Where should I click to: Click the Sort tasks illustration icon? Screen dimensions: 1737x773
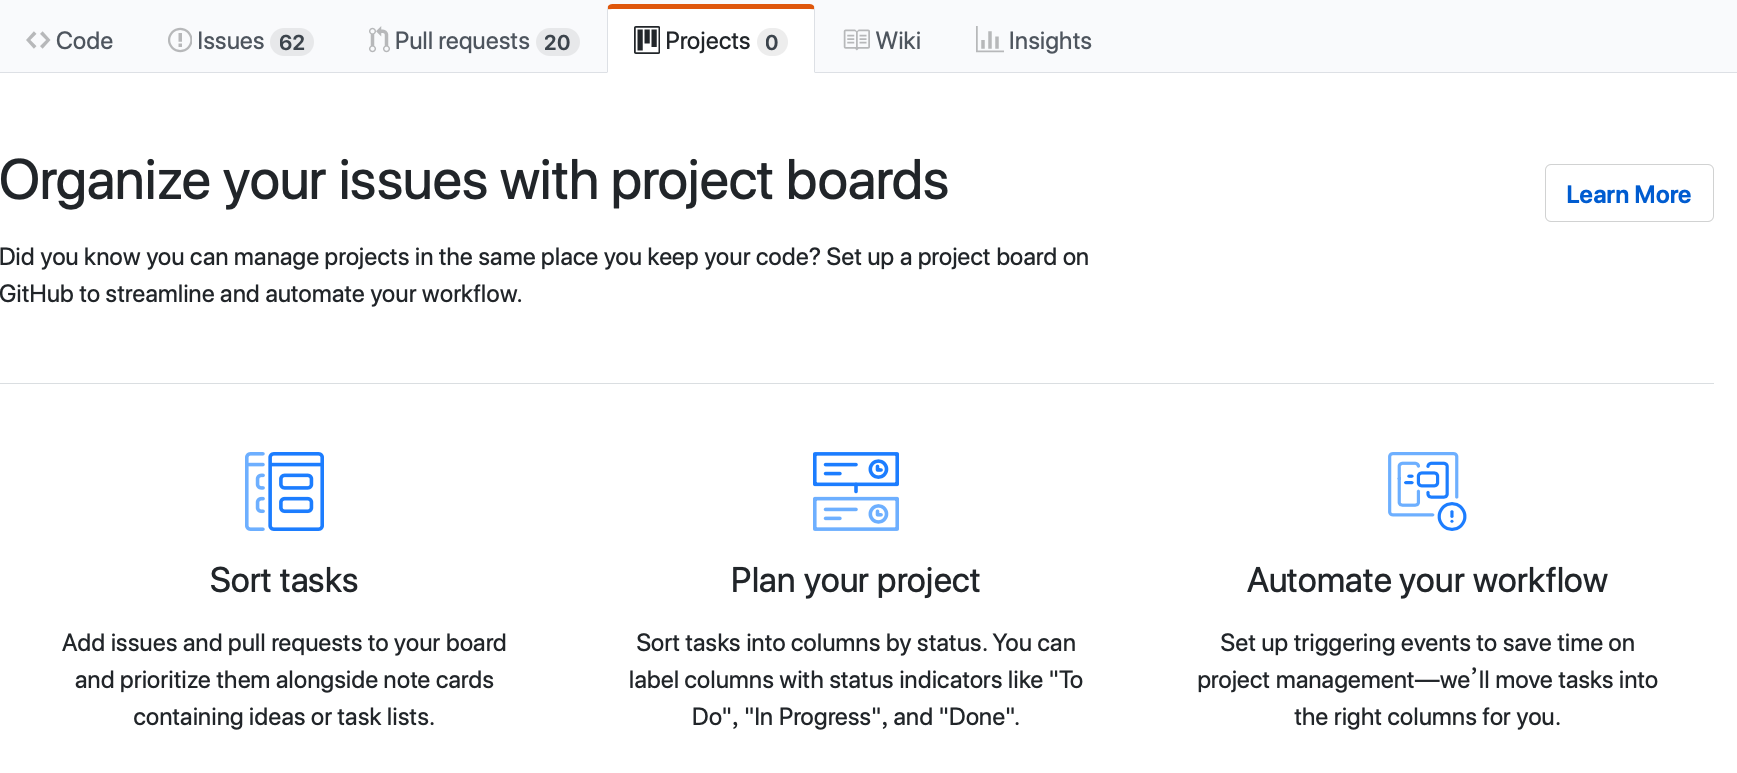click(x=285, y=491)
